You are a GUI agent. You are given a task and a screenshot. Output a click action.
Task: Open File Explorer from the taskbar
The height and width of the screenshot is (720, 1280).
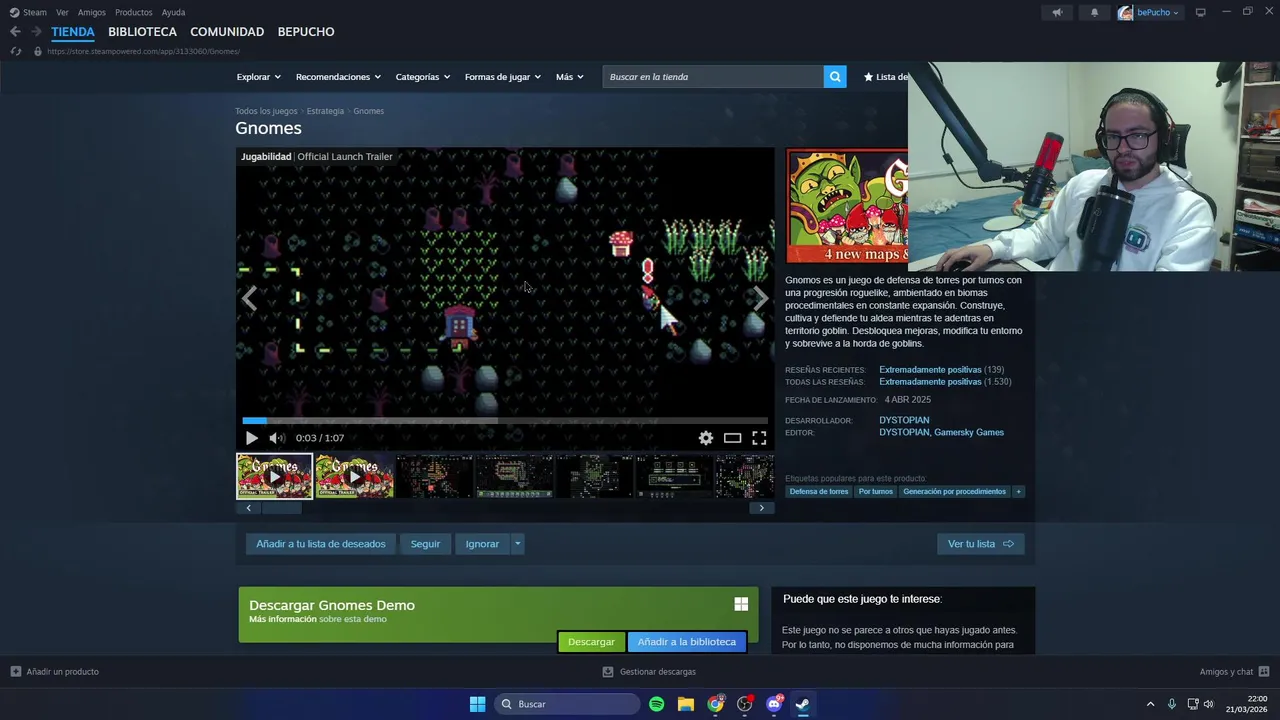pyautogui.click(x=685, y=704)
